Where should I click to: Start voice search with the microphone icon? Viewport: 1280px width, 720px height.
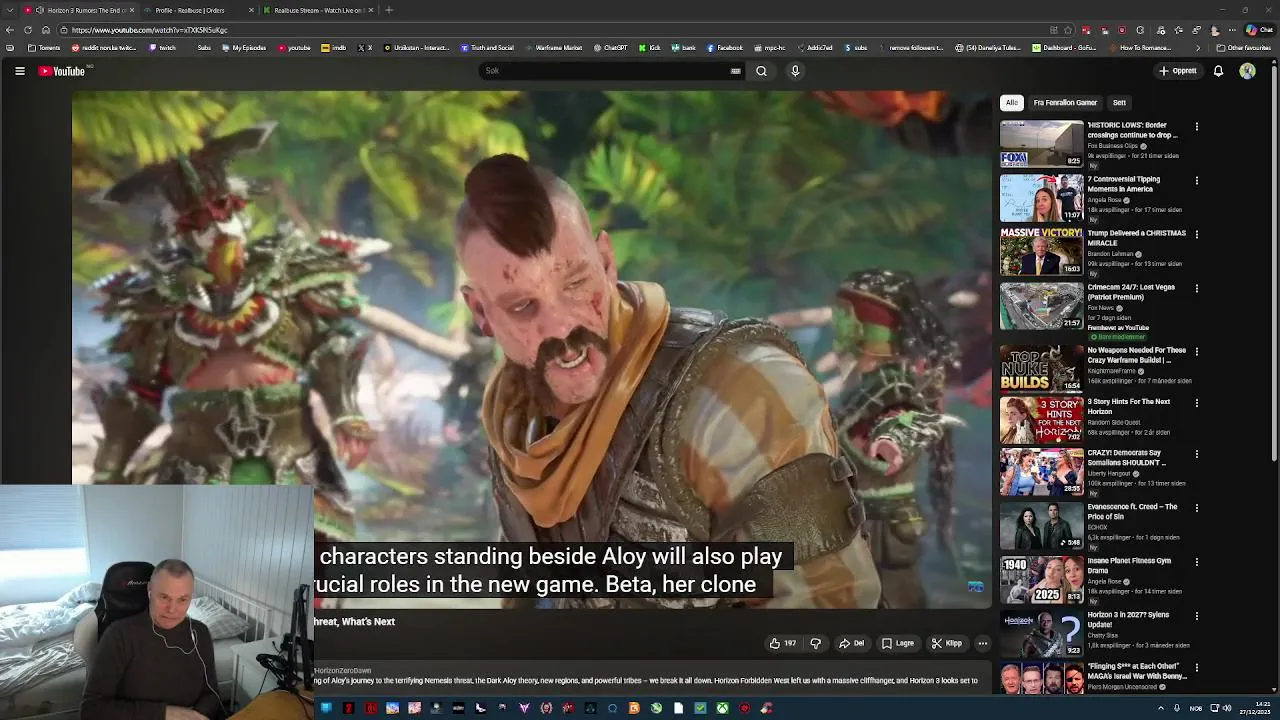(795, 71)
